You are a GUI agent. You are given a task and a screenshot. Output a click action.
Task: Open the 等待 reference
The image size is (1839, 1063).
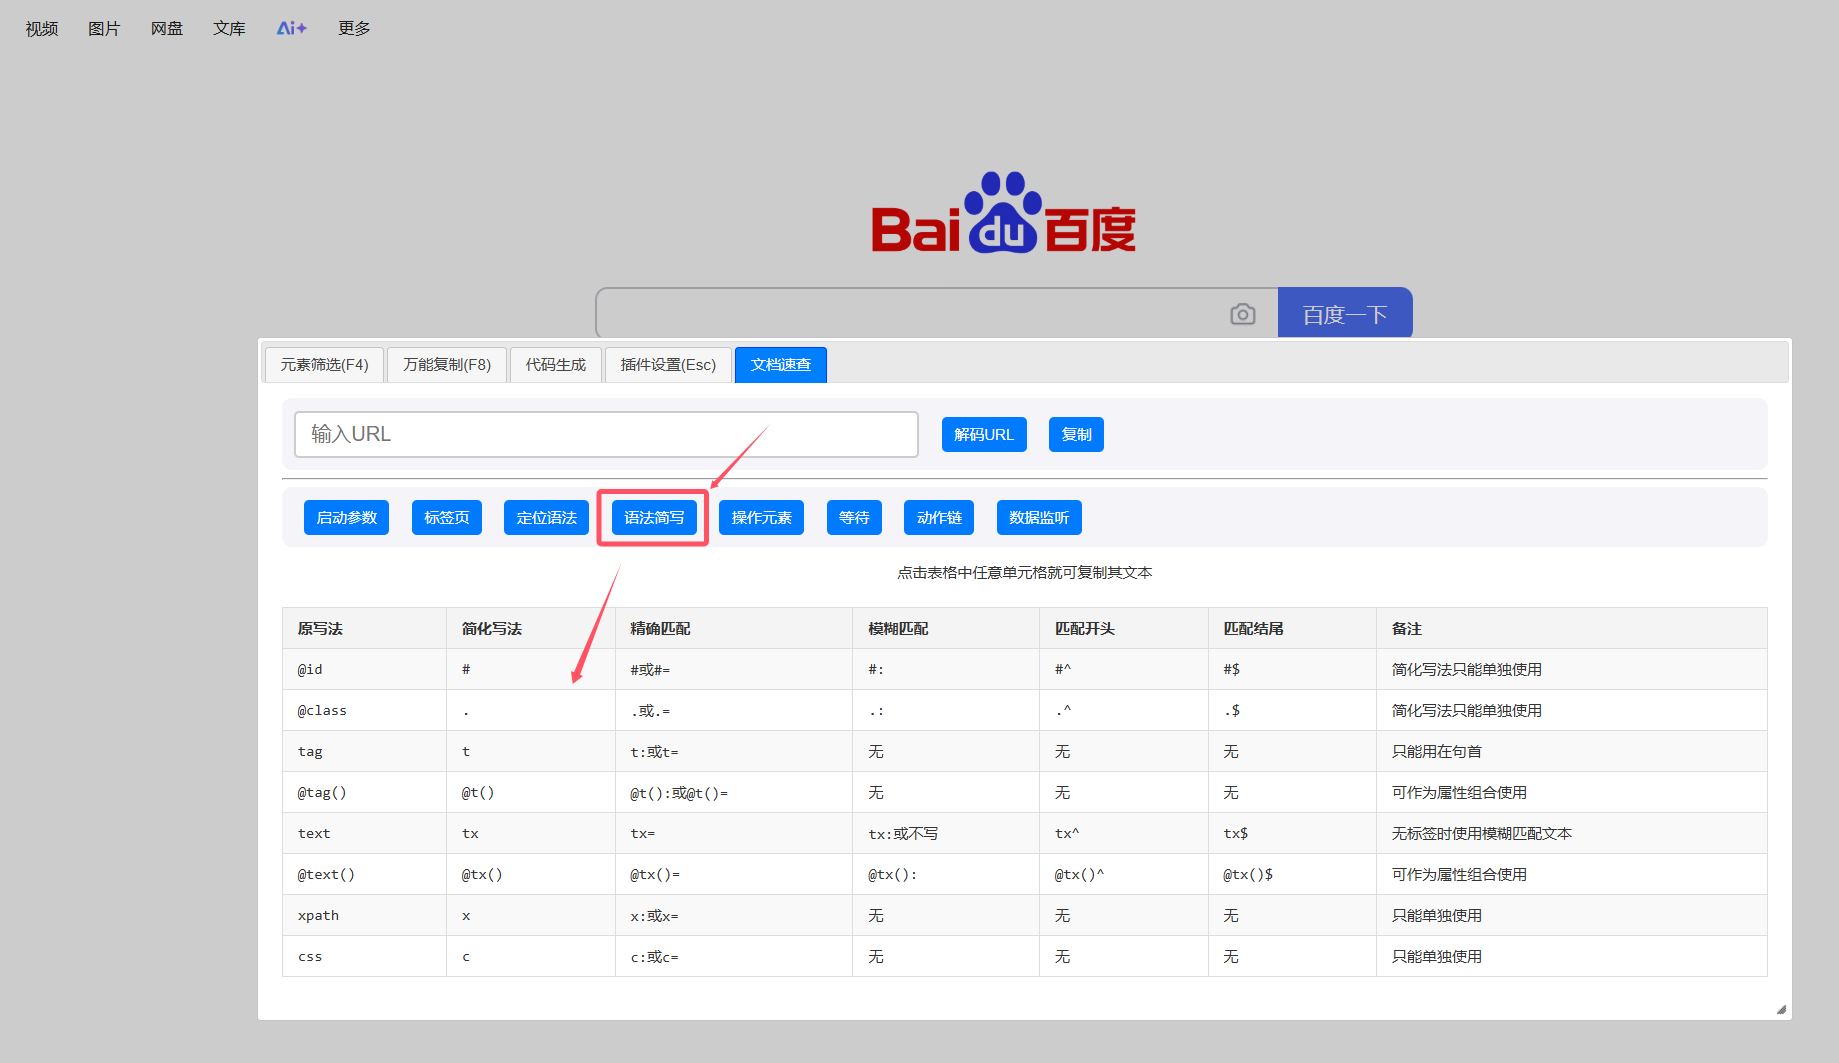coord(854,517)
